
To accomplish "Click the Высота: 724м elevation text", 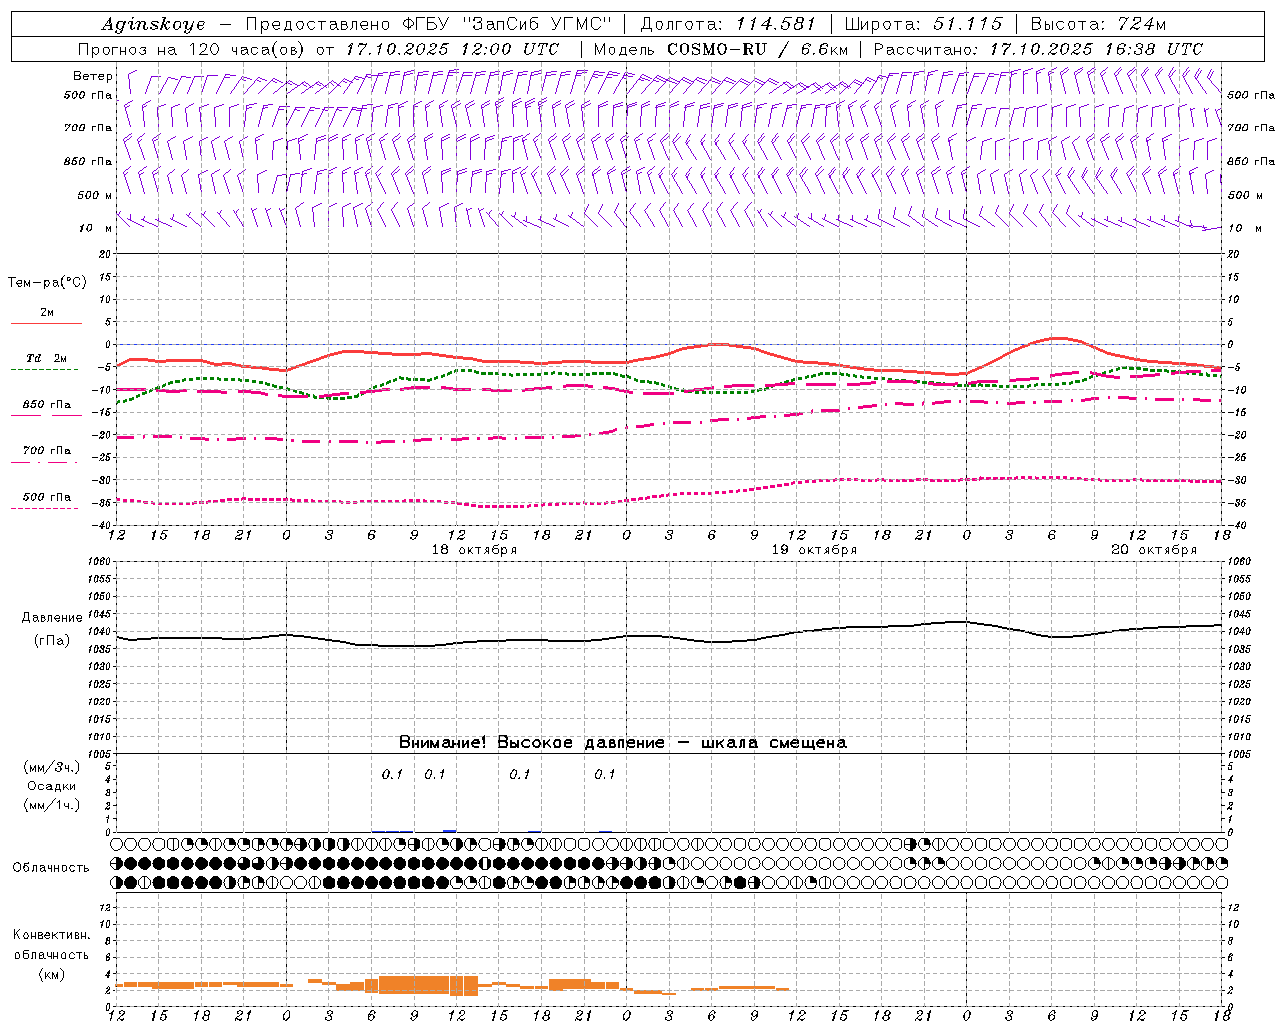I will [1098, 24].
